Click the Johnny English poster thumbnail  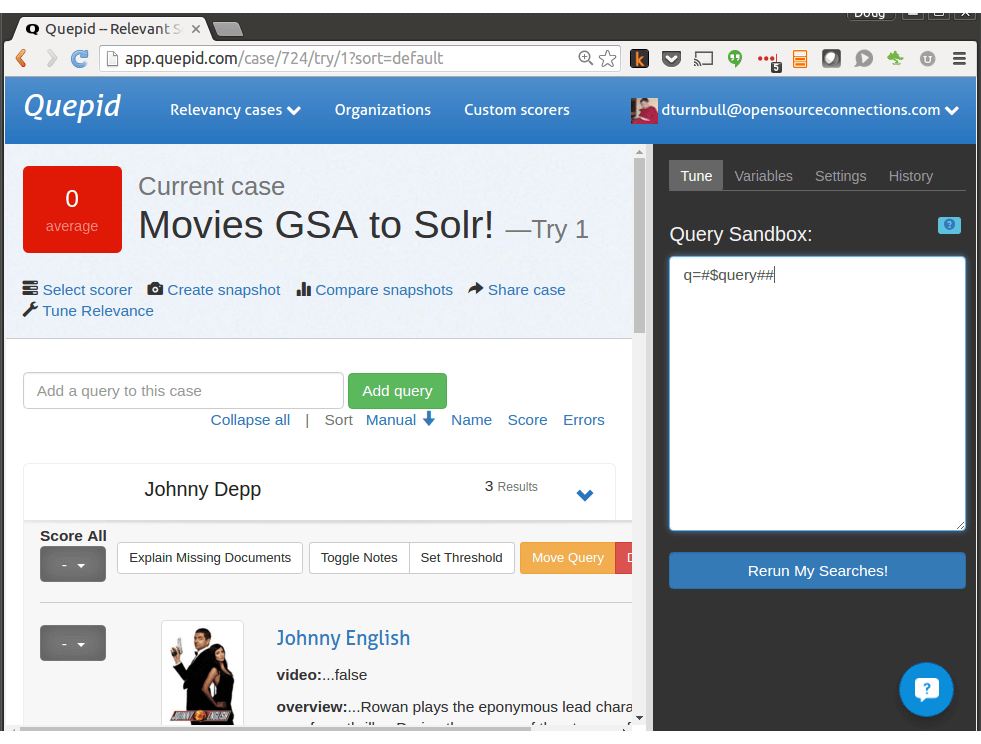(x=202, y=674)
